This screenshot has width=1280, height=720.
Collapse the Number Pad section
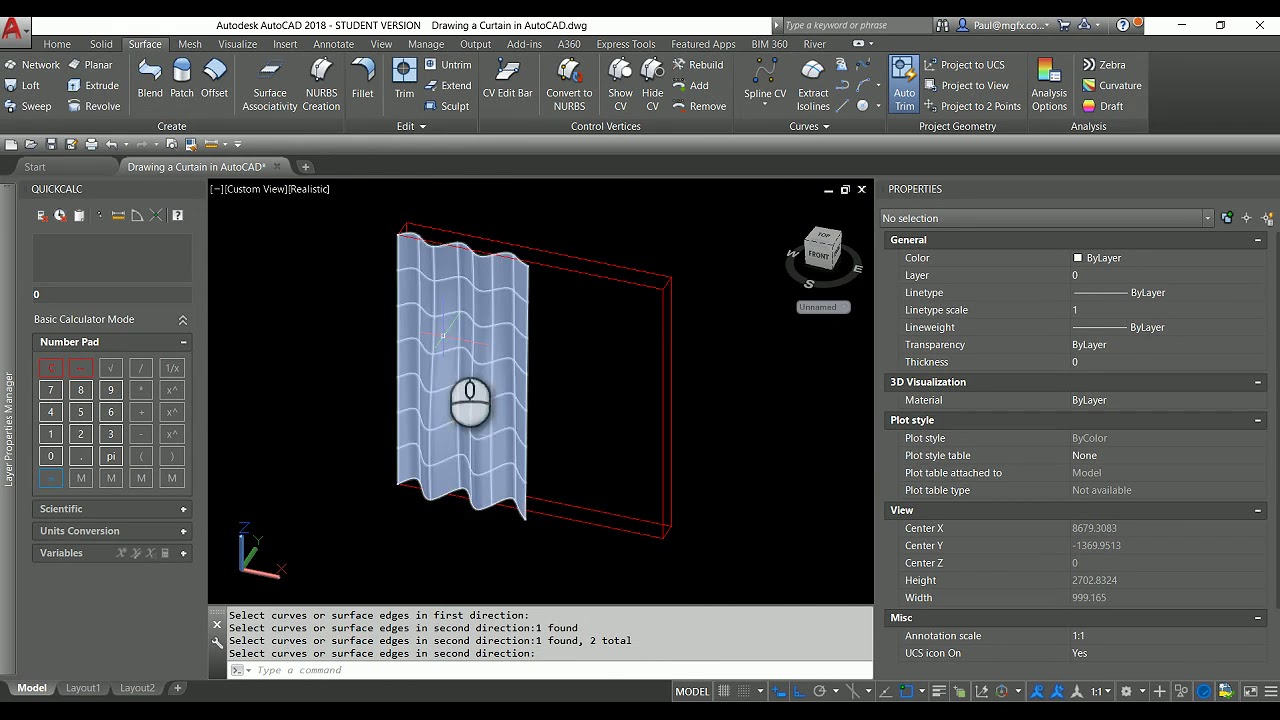[x=183, y=342]
